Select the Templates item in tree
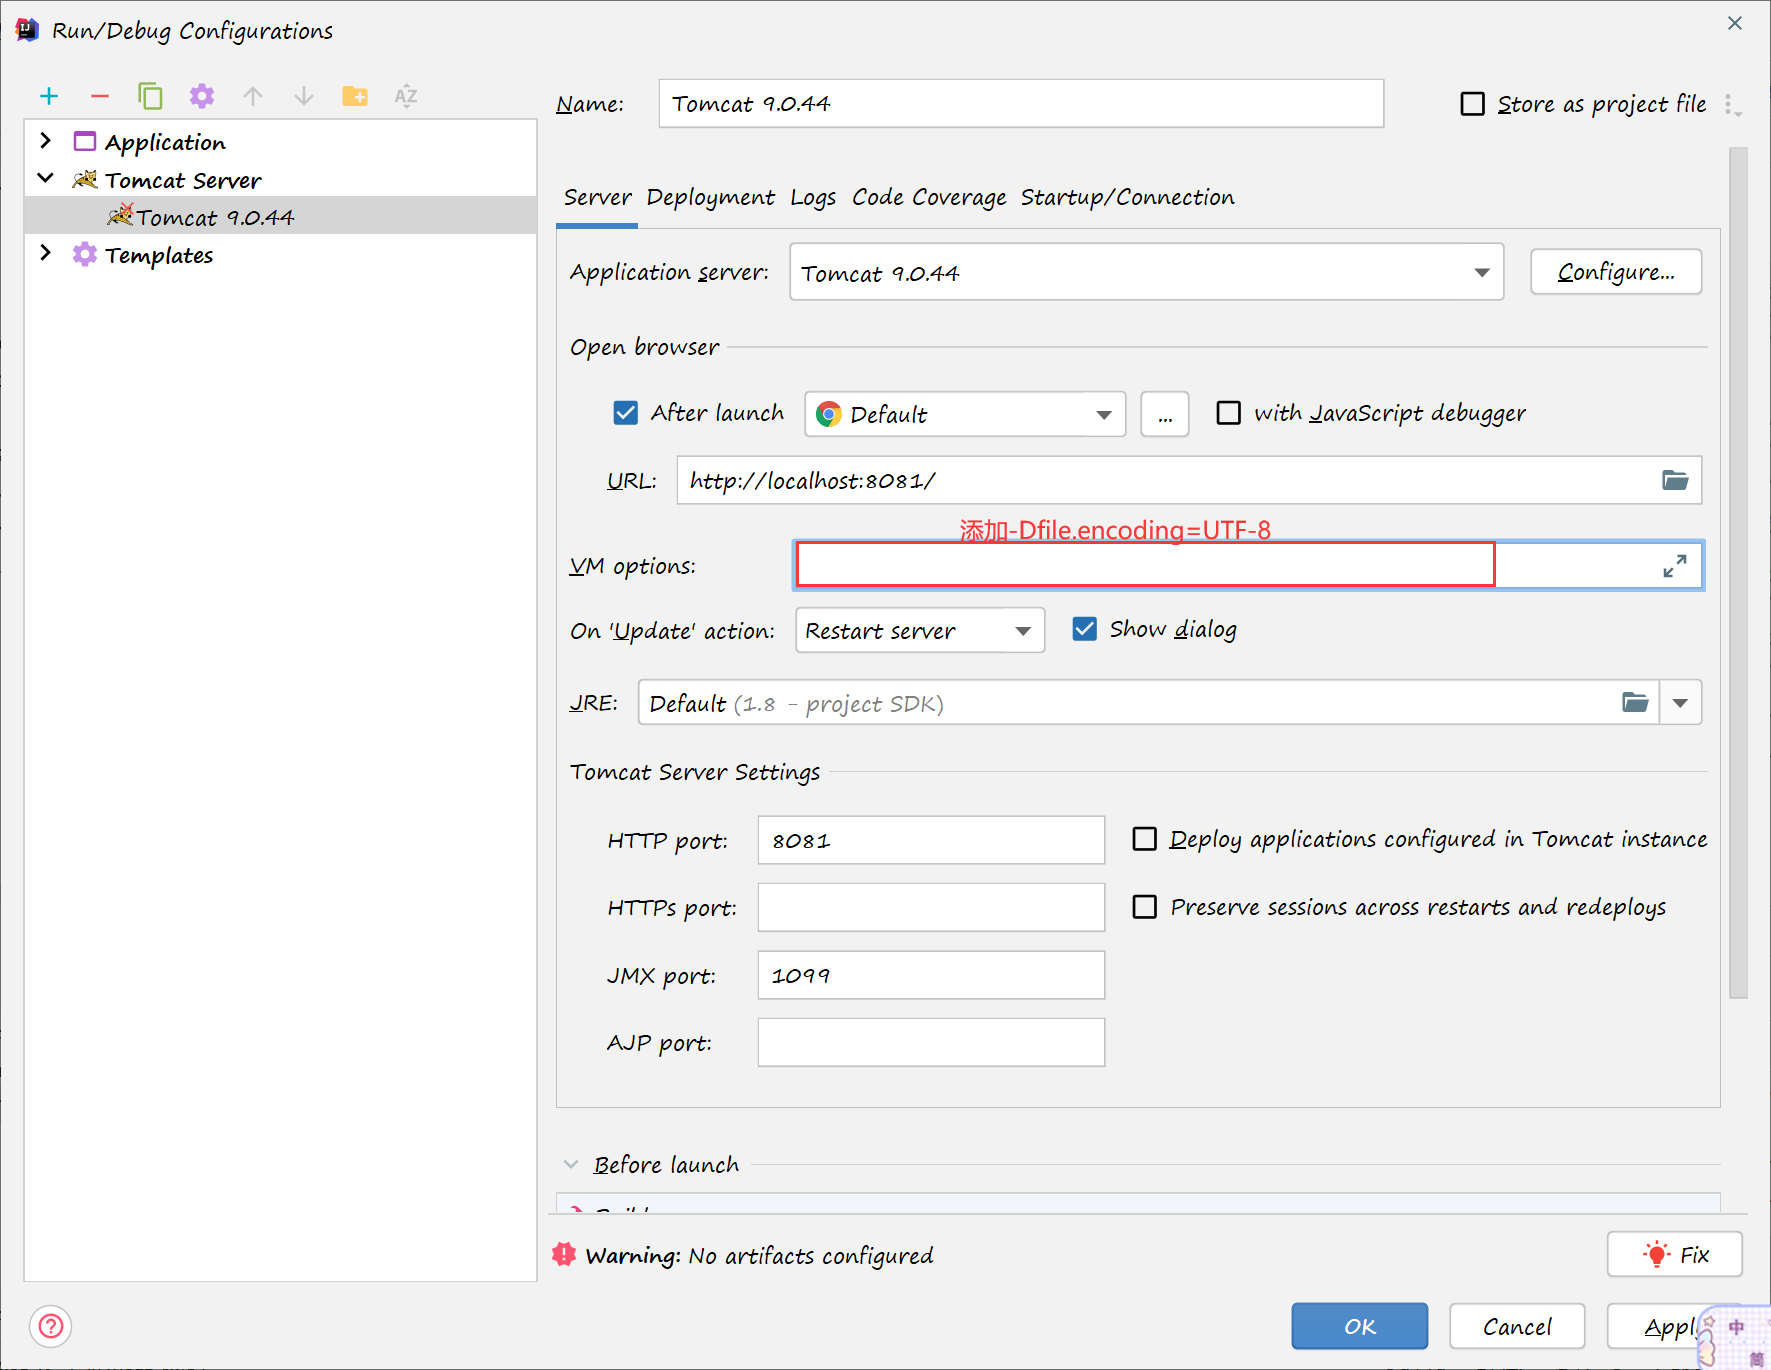The image size is (1771, 1370). (x=159, y=255)
